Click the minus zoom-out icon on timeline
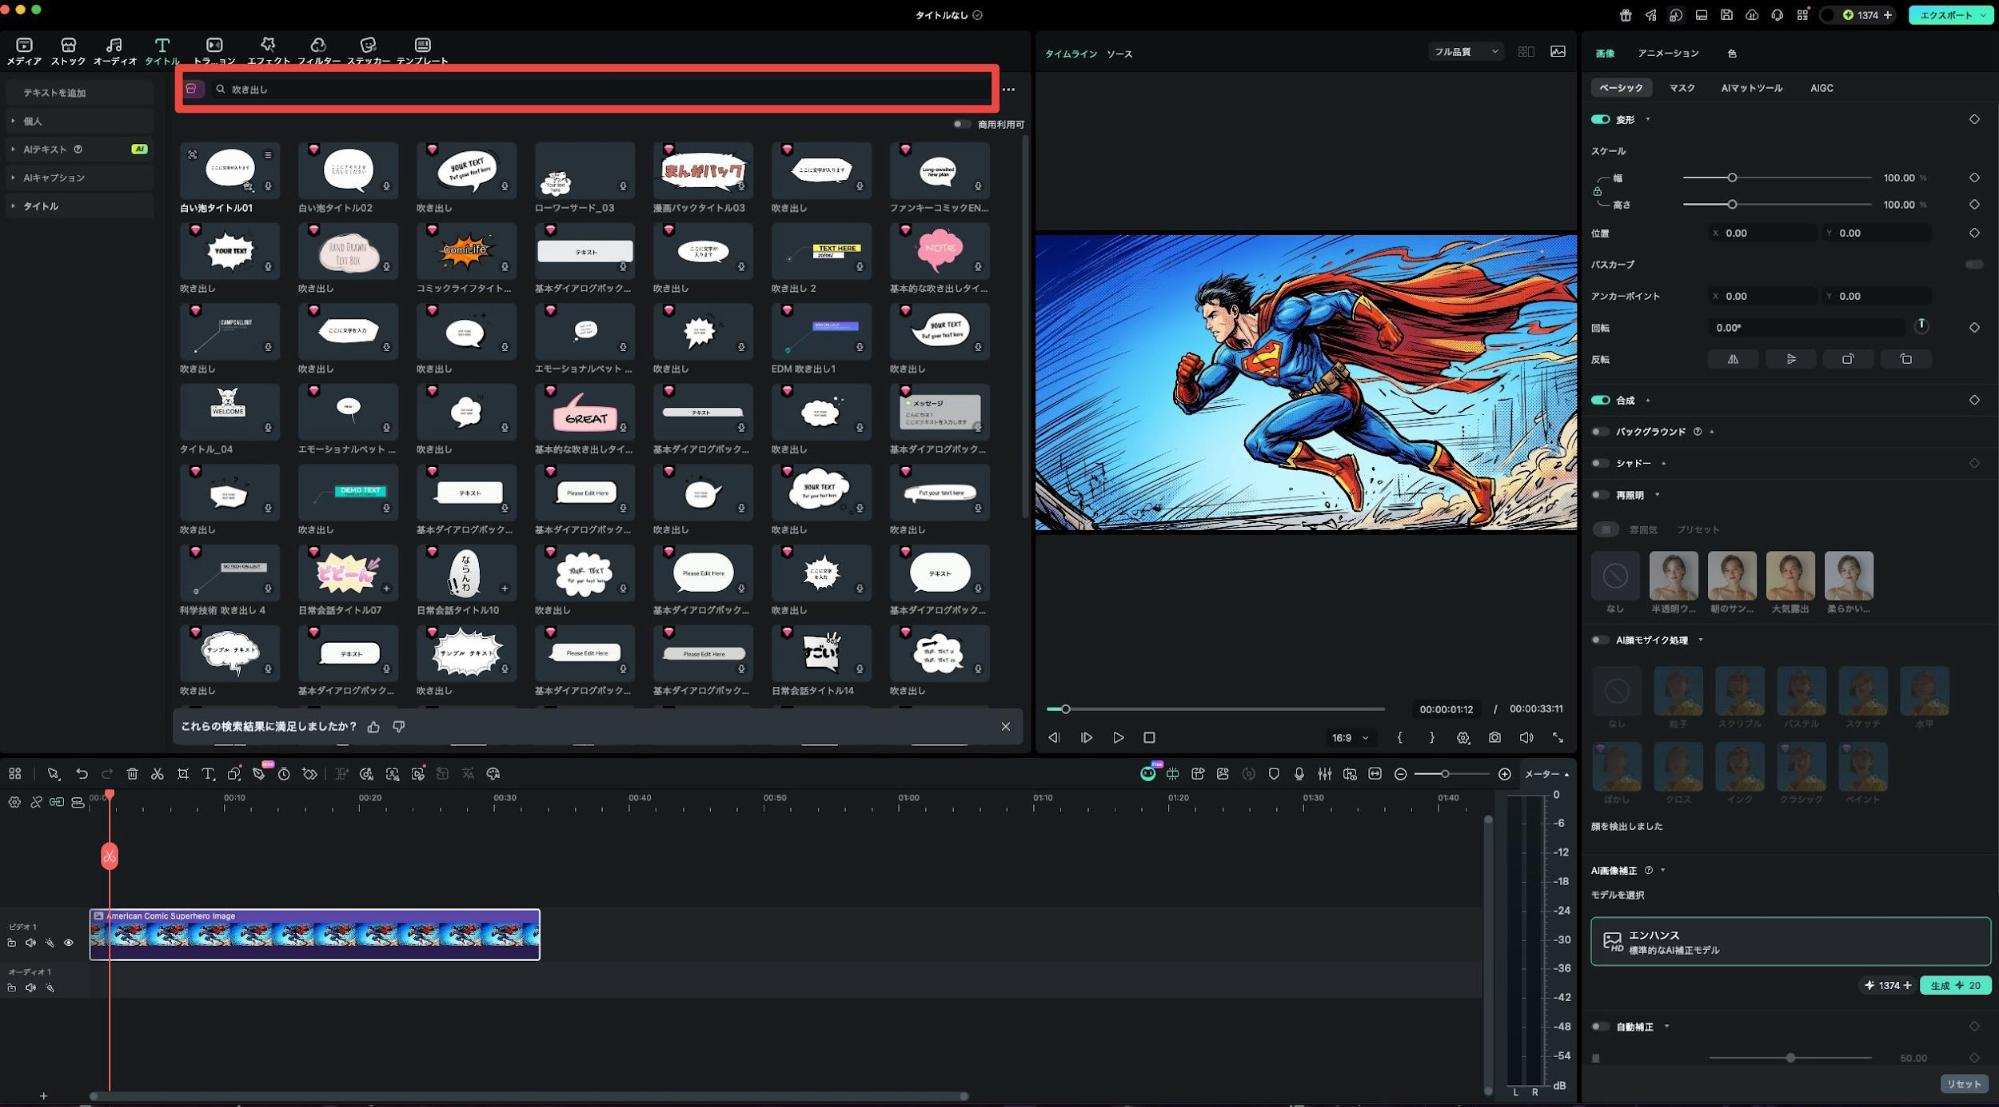Image resolution: width=1999 pixels, height=1107 pixels. point(1400,774)
